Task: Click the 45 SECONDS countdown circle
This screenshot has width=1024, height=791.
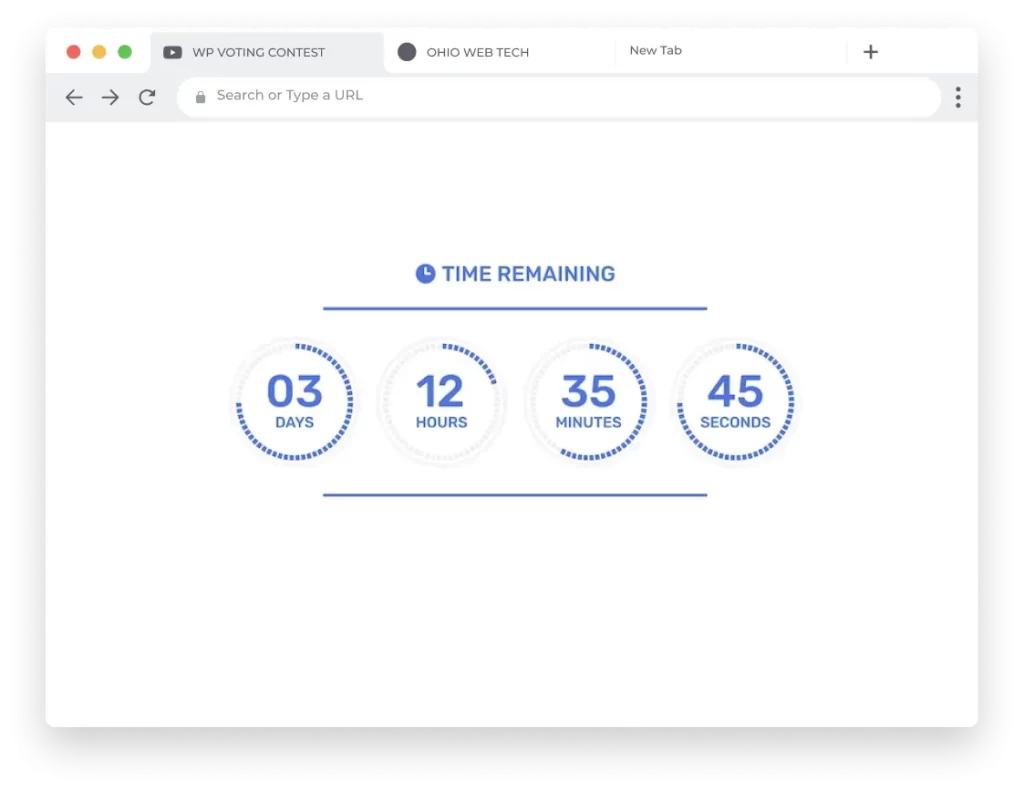Action: [735, 402]
